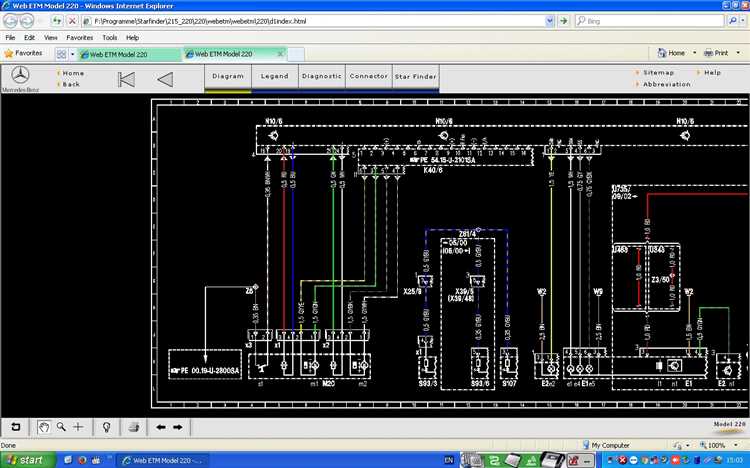Click the Mercedes-Benz star logo
The height and width of the screenshot is (468, 750).
[19, 75]
